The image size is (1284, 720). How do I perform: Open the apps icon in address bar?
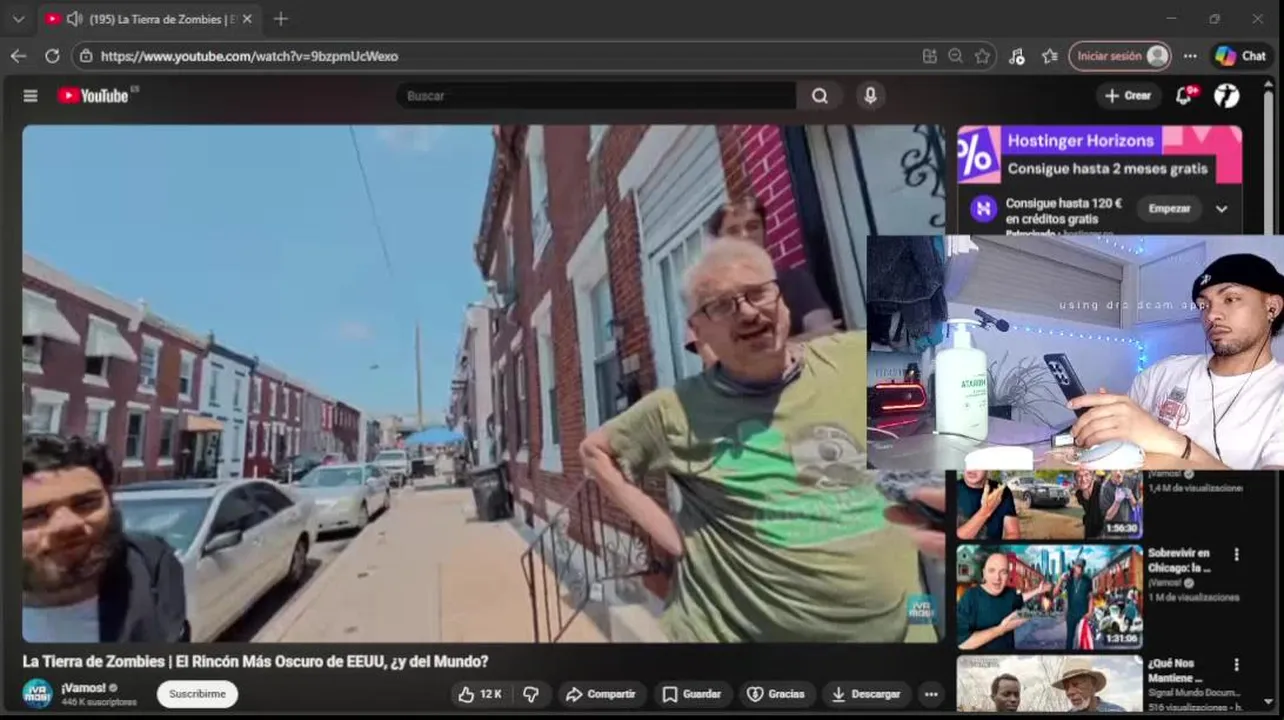point(930,56)
